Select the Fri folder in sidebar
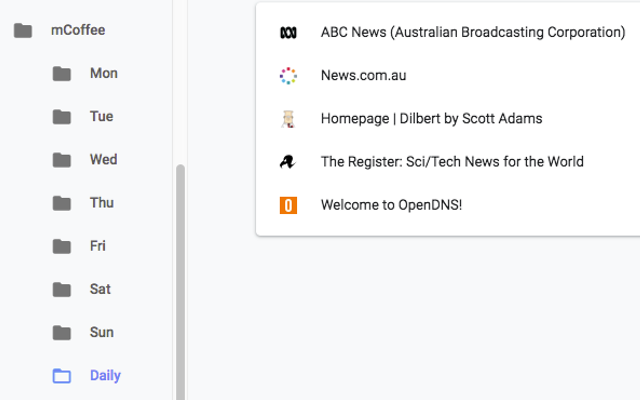 [x=98, y=245]
